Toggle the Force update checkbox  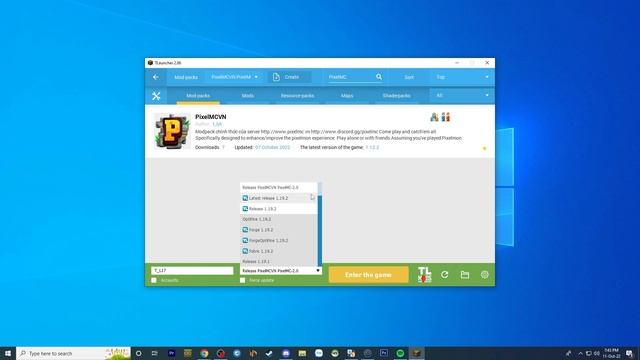click(x=242, y=280)
